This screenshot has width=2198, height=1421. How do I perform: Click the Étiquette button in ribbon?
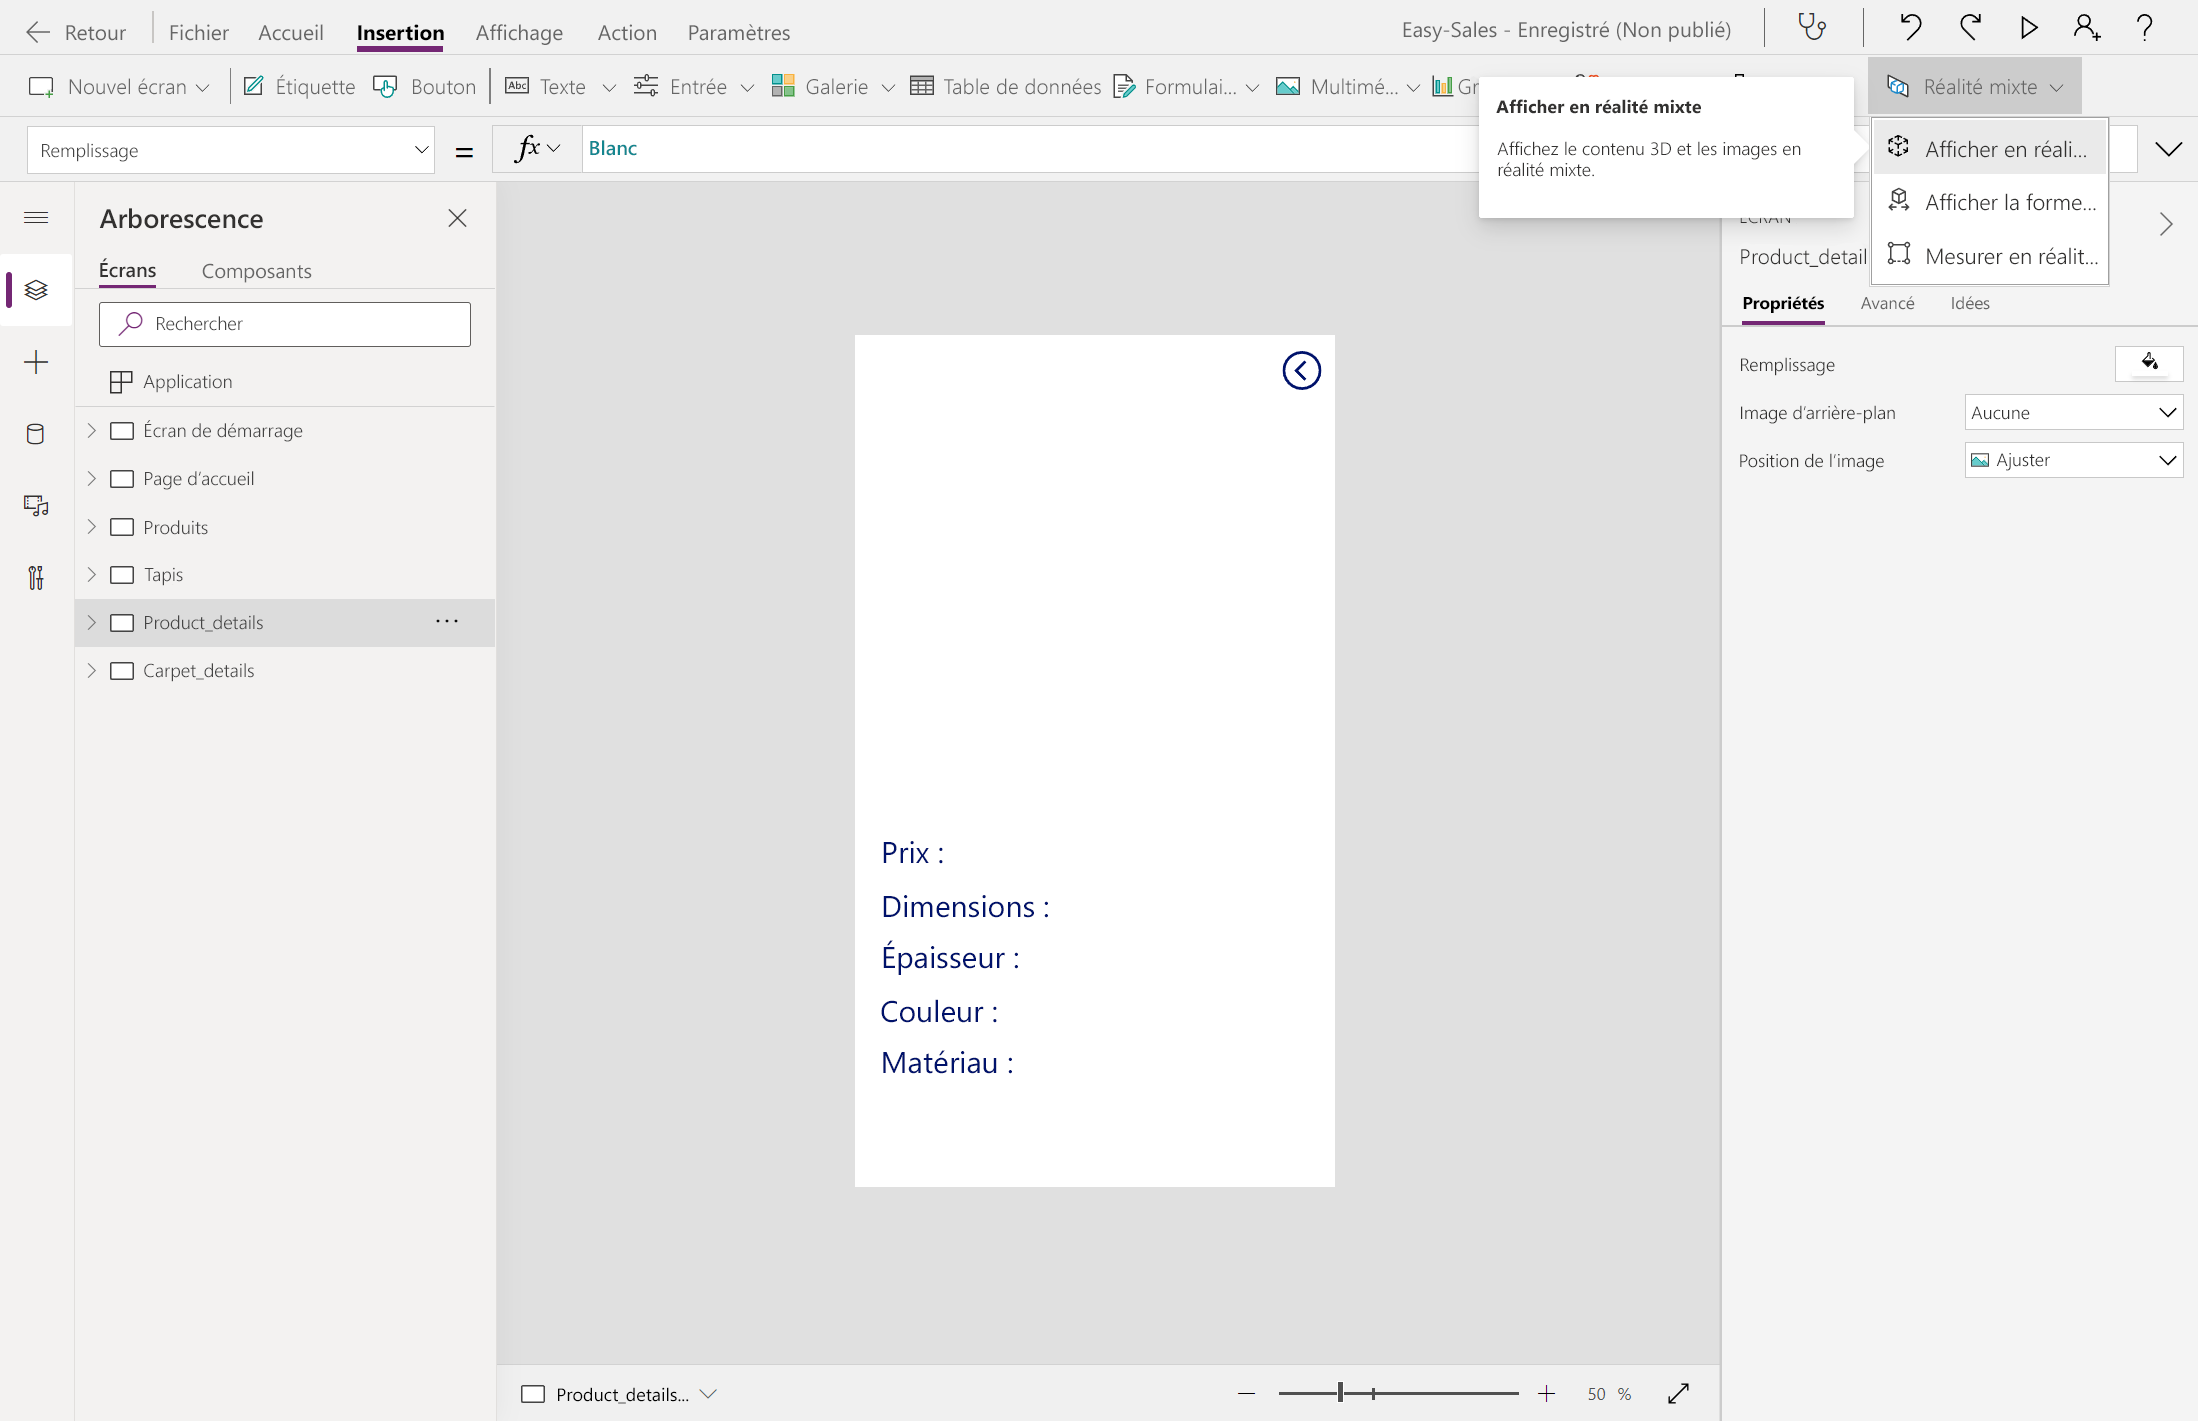point(299,87)
